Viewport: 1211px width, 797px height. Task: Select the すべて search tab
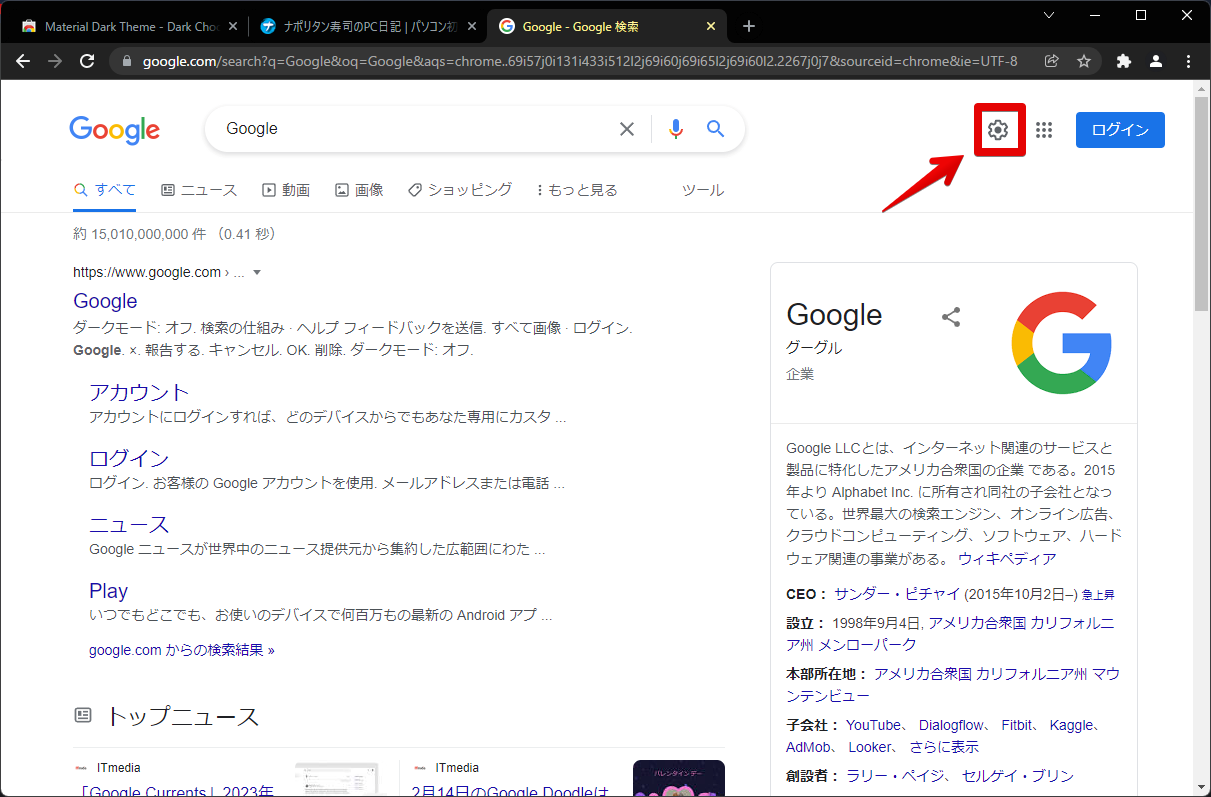[105, 190]
